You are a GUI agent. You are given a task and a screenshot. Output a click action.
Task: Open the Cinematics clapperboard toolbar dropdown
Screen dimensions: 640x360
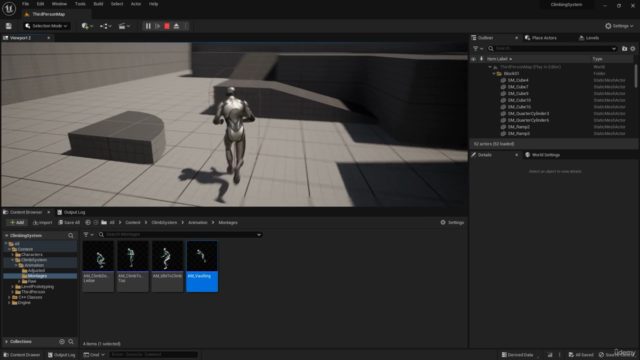(124, 26)
